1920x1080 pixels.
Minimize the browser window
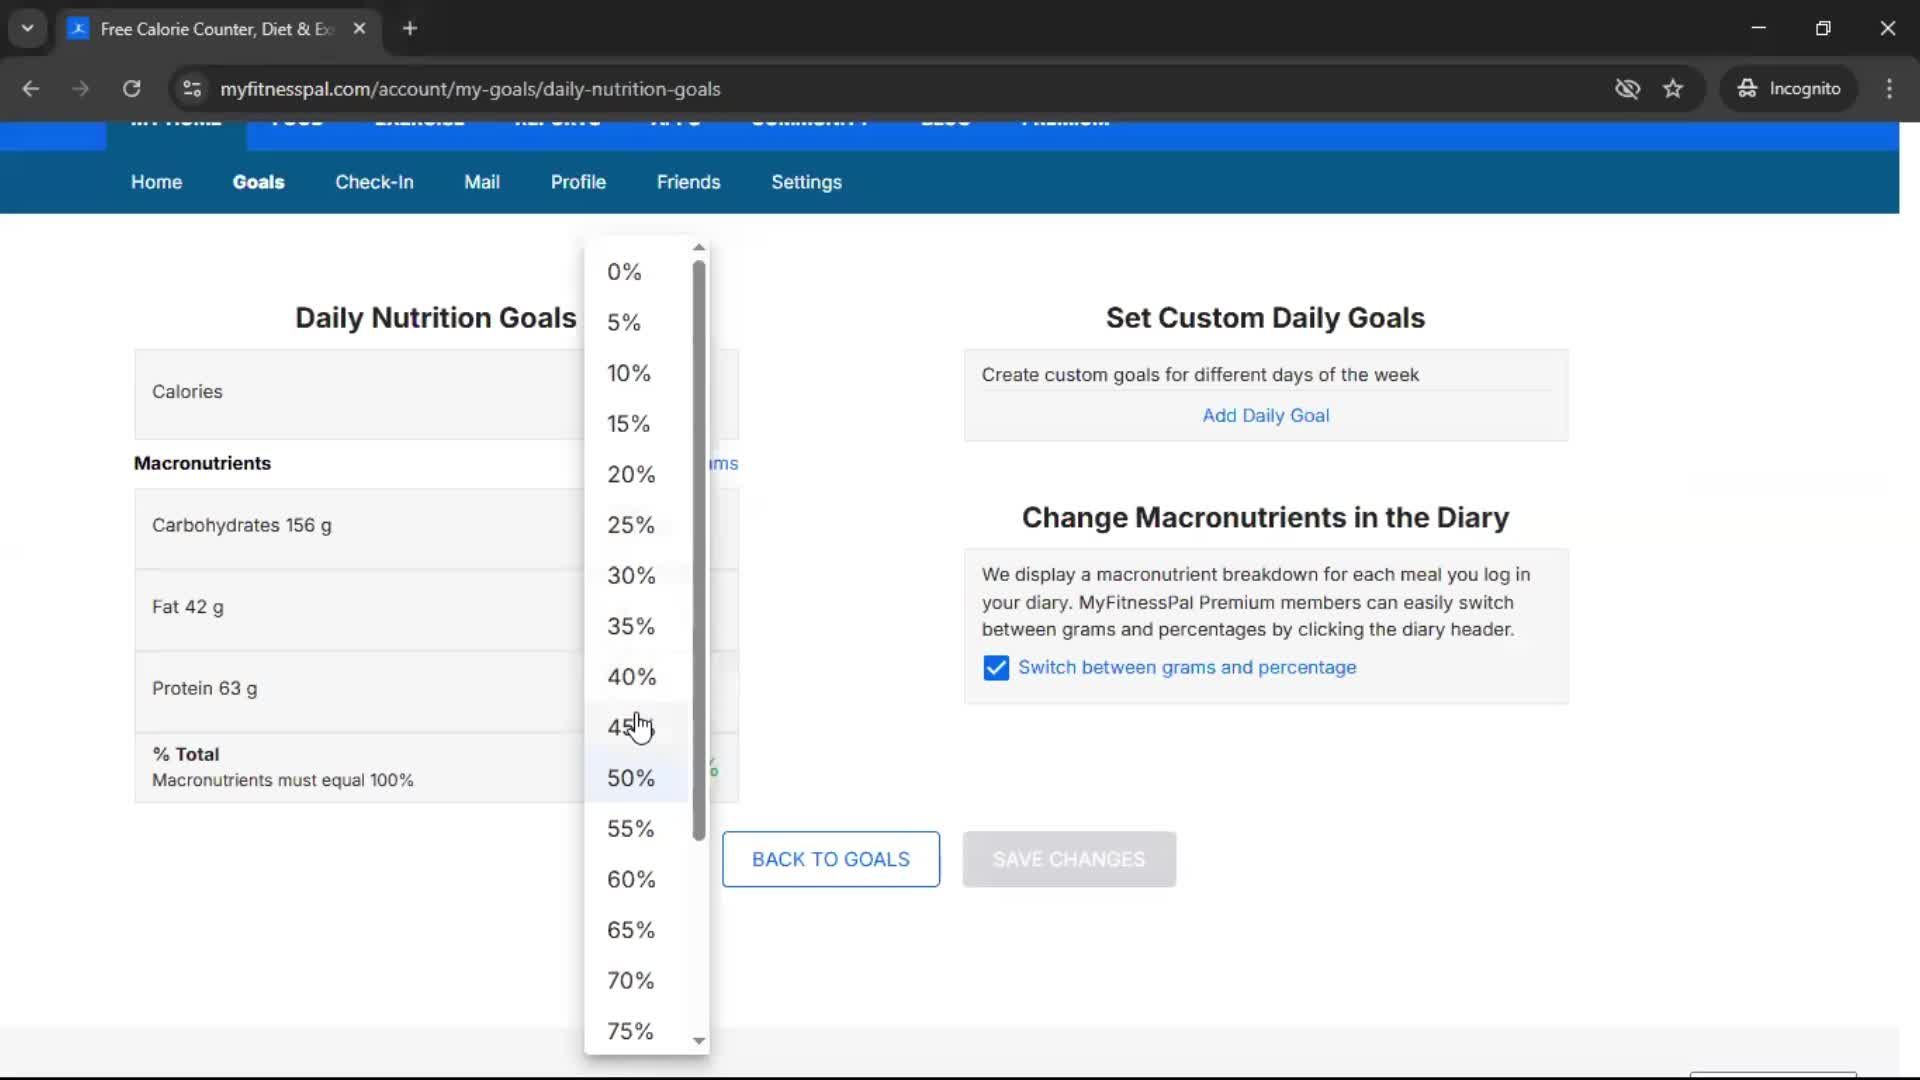click(x=1759, y=28)
